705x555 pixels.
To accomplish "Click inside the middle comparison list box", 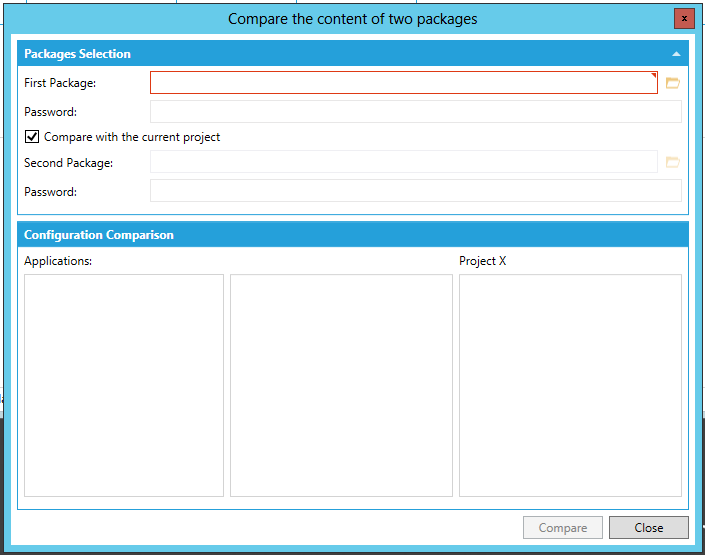I will coord(341,385).
